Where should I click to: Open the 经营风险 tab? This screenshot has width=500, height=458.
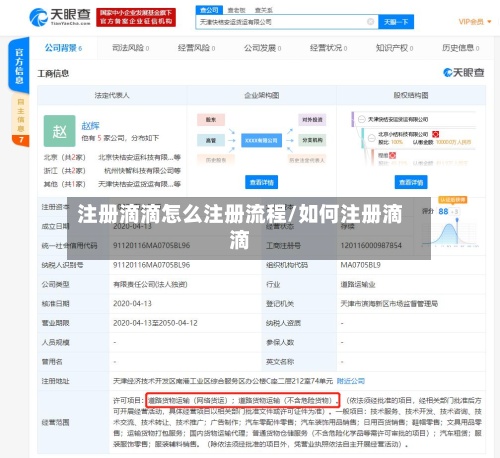pos(196,48)
